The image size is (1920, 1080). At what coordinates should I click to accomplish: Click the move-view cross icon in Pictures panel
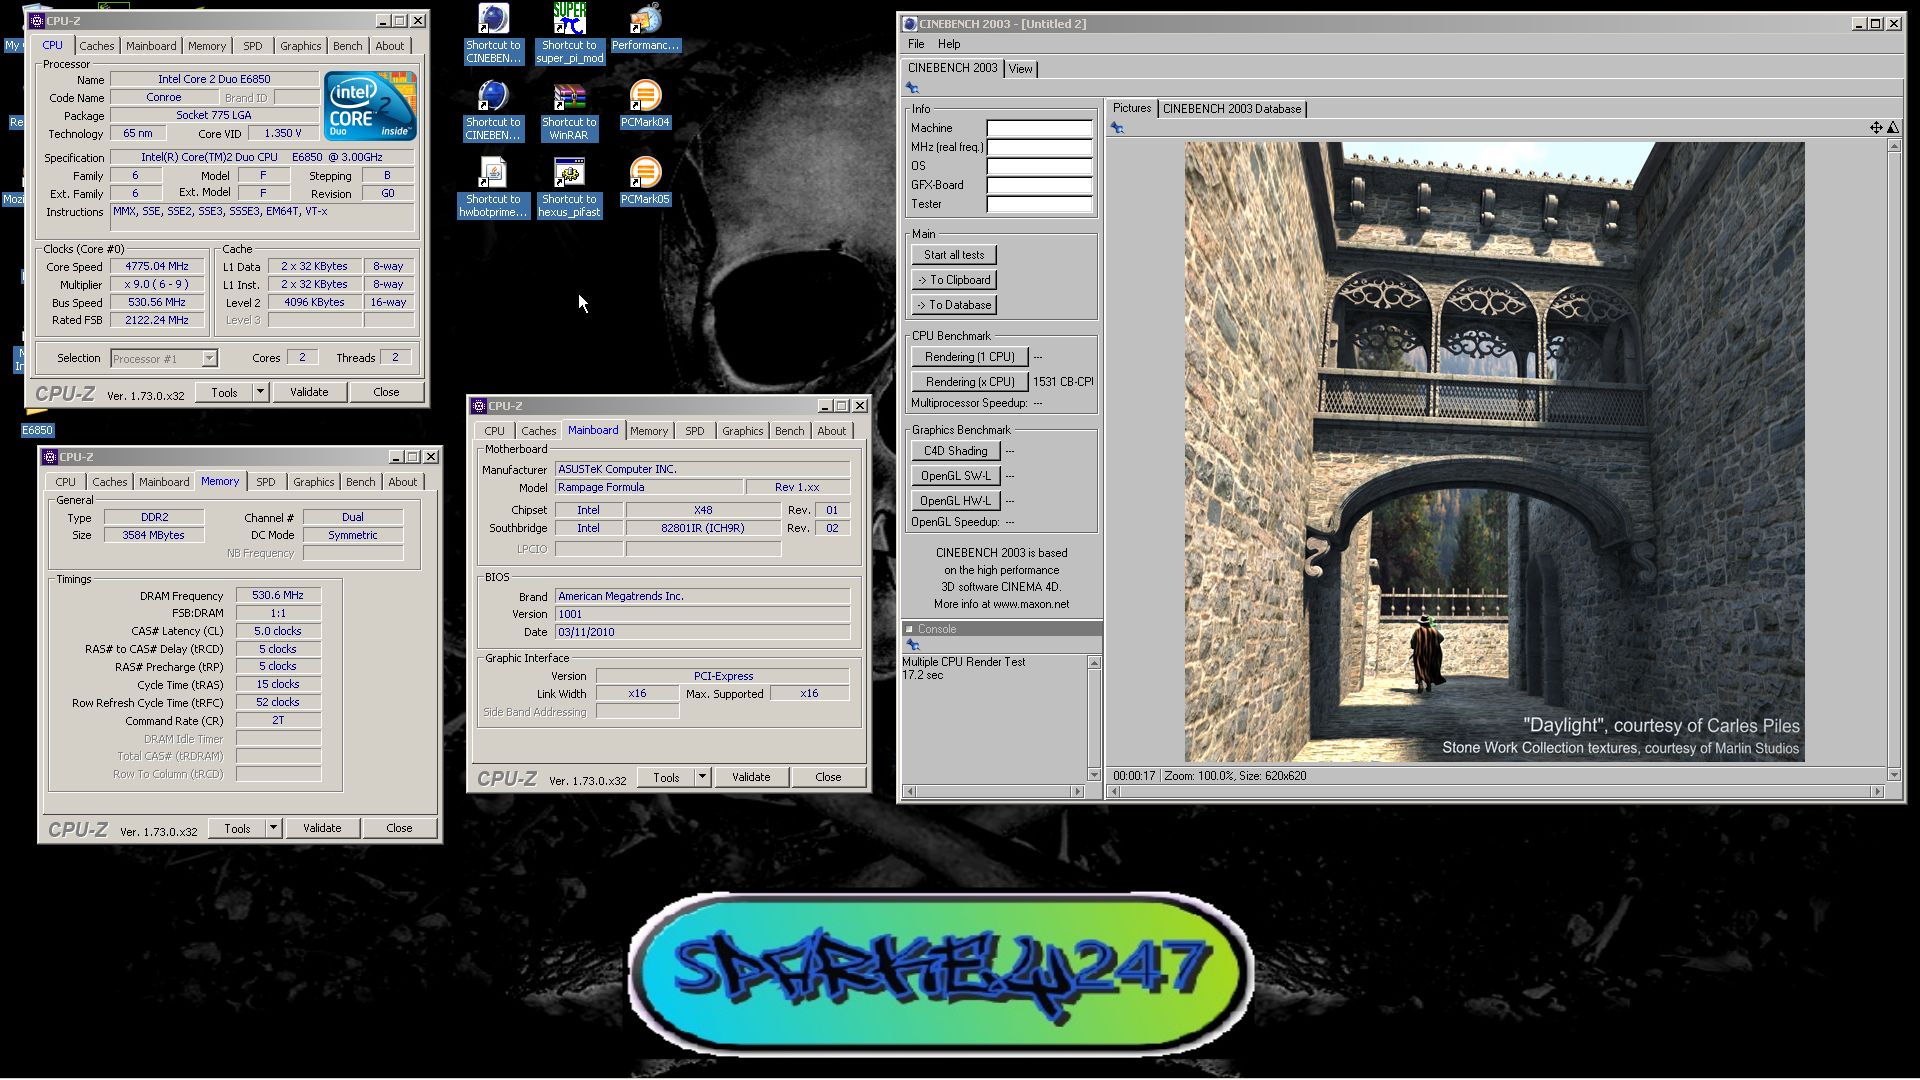pyautogui.click(x=1876, y=127)
